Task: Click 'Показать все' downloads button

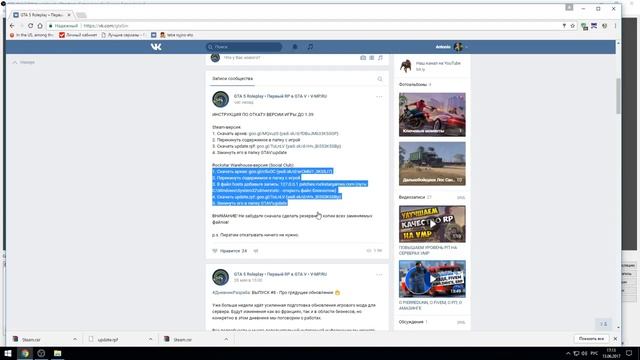Action: click(591, 339)
